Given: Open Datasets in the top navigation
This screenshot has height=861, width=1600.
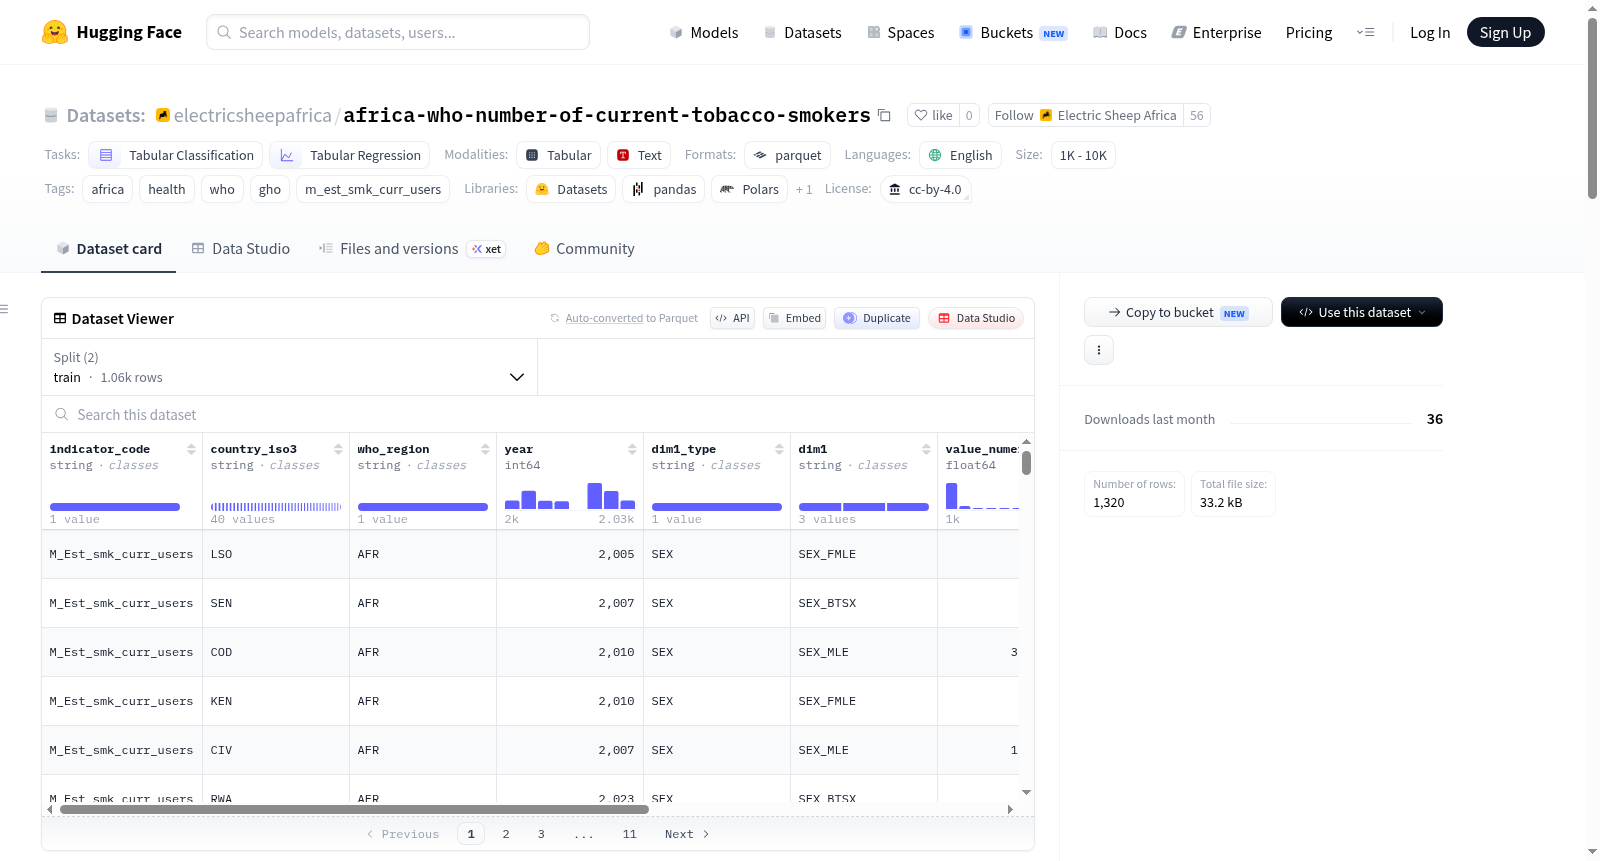Looking at the screenshot, I should point(803,32).
